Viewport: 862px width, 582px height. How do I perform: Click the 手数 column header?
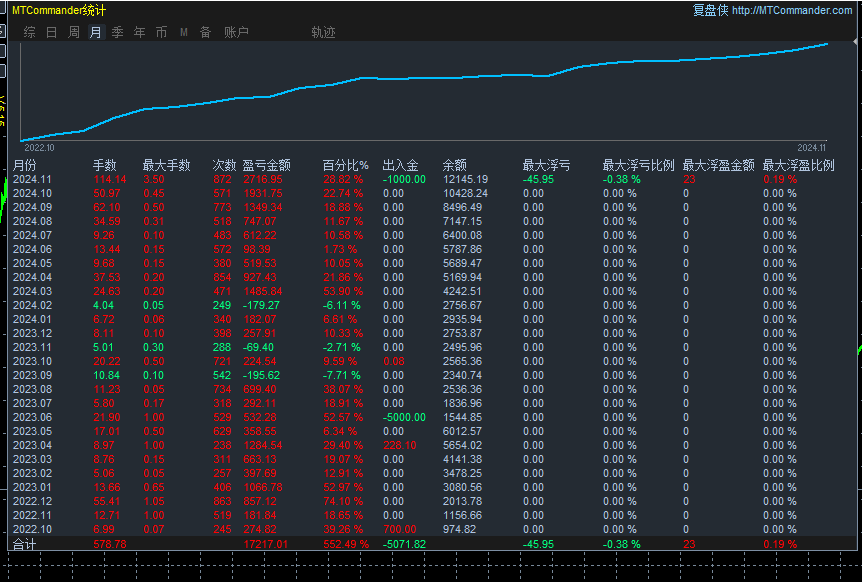[x=104, y=165]
